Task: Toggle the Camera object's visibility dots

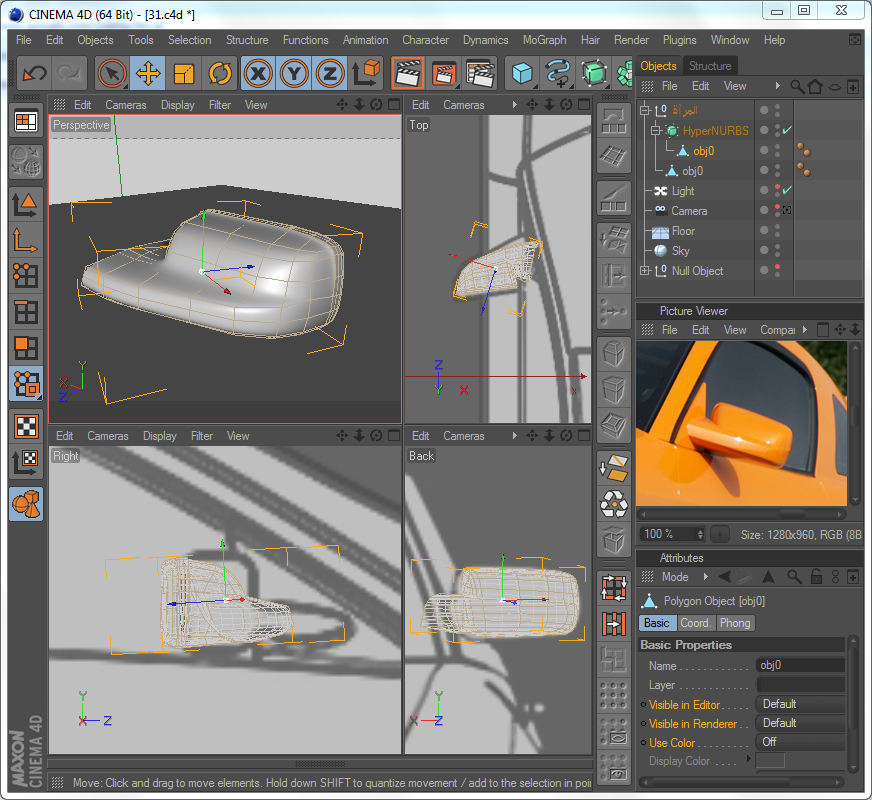Action: 777,211
